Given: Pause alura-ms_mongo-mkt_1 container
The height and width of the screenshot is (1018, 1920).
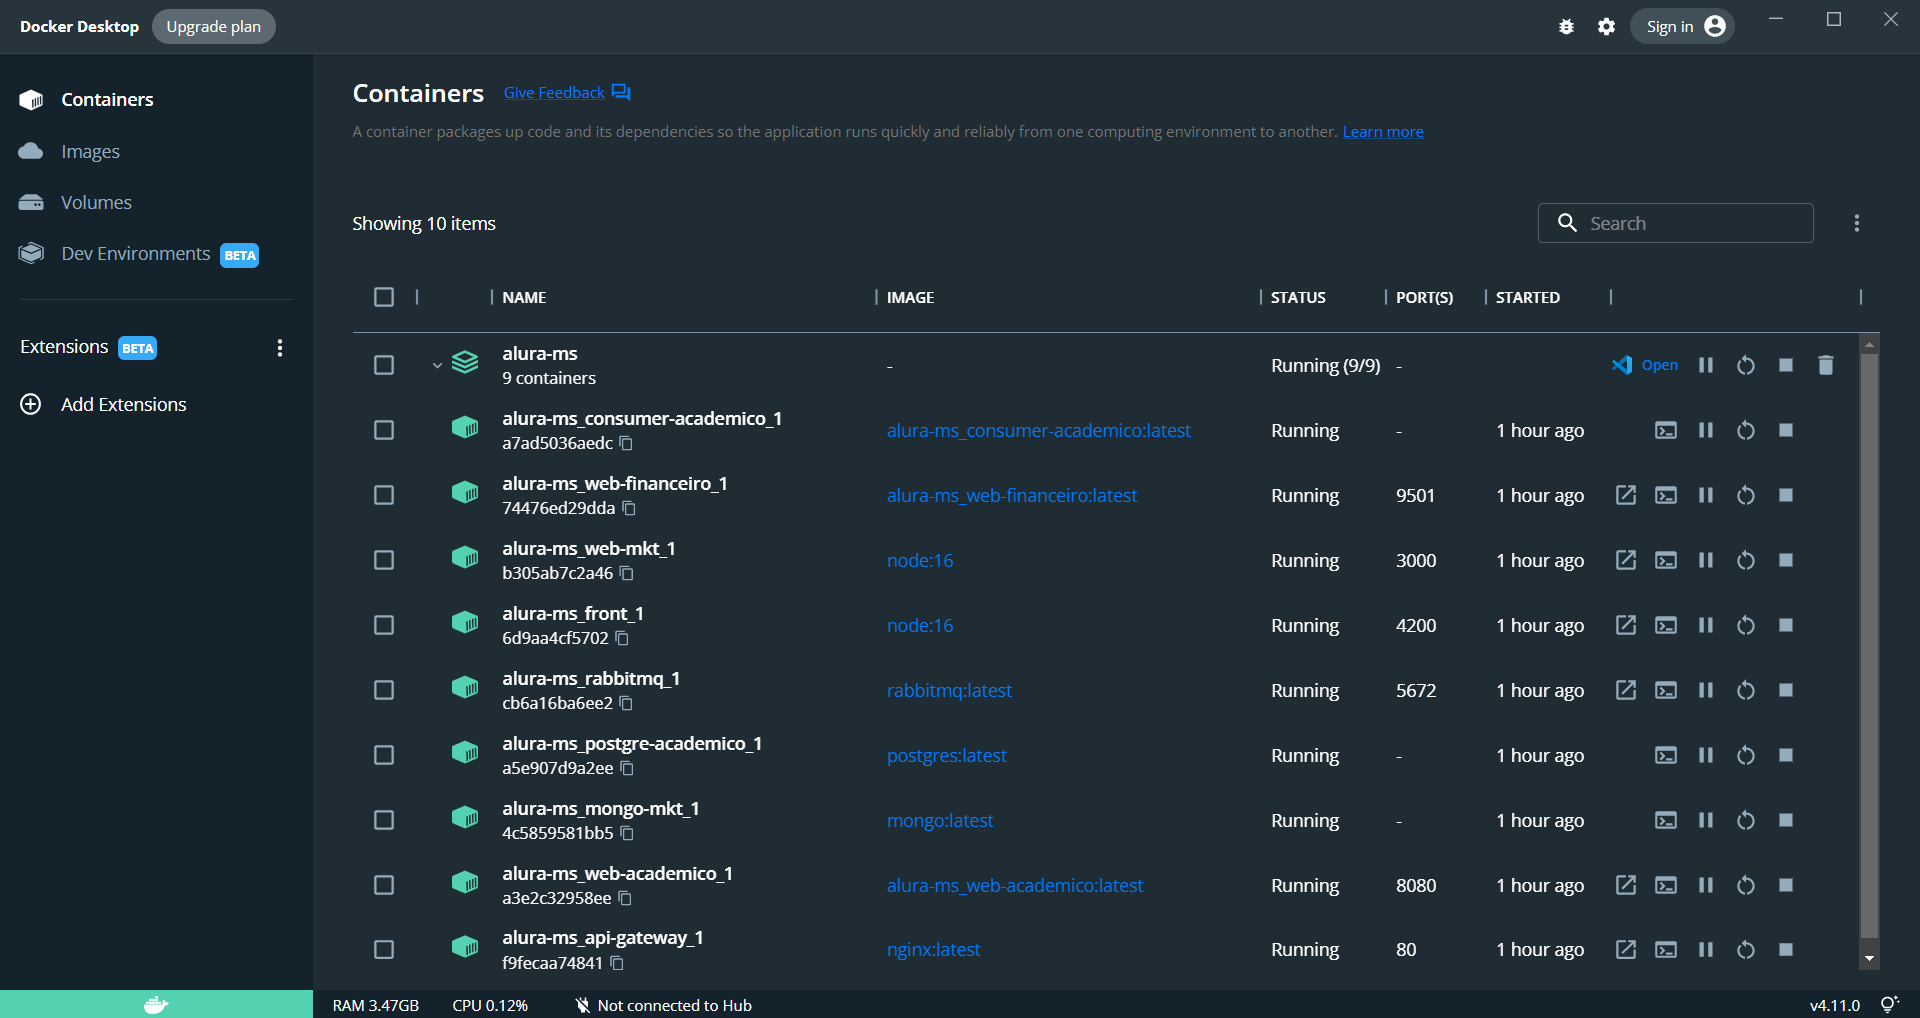Looking at the screenshot, I should point(1706,820).
